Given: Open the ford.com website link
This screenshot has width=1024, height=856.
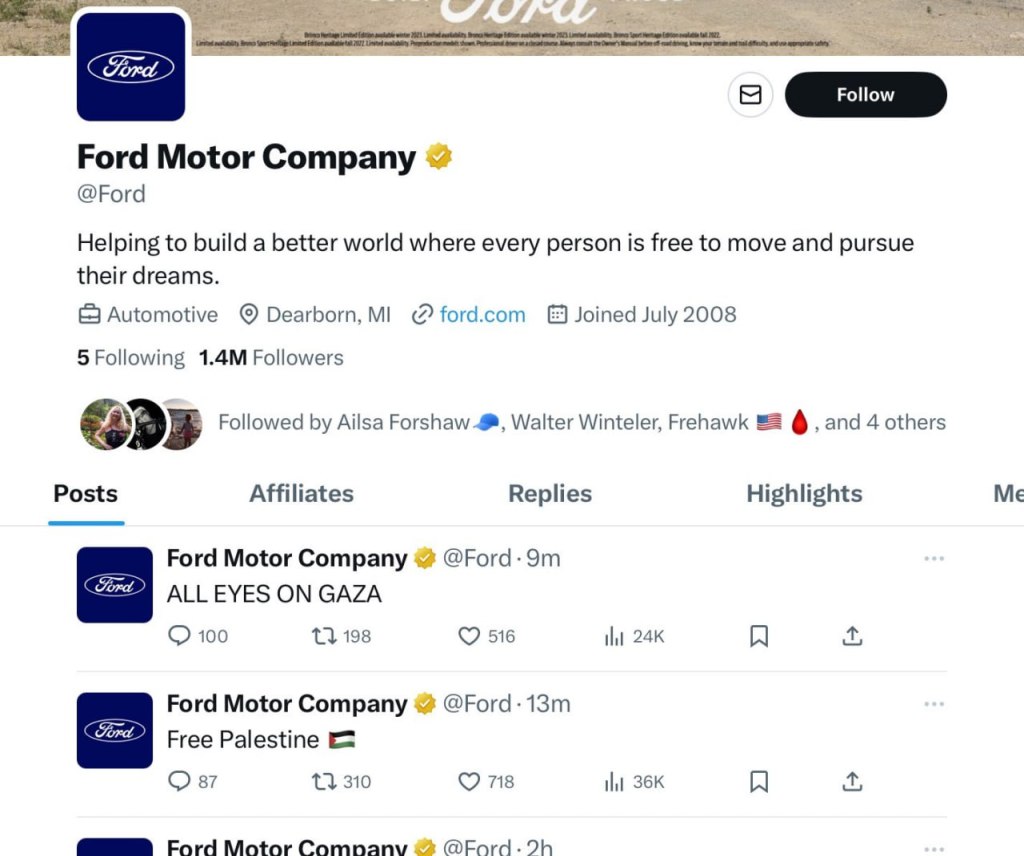Looking at the screenshot, I should tap(482, 315).
